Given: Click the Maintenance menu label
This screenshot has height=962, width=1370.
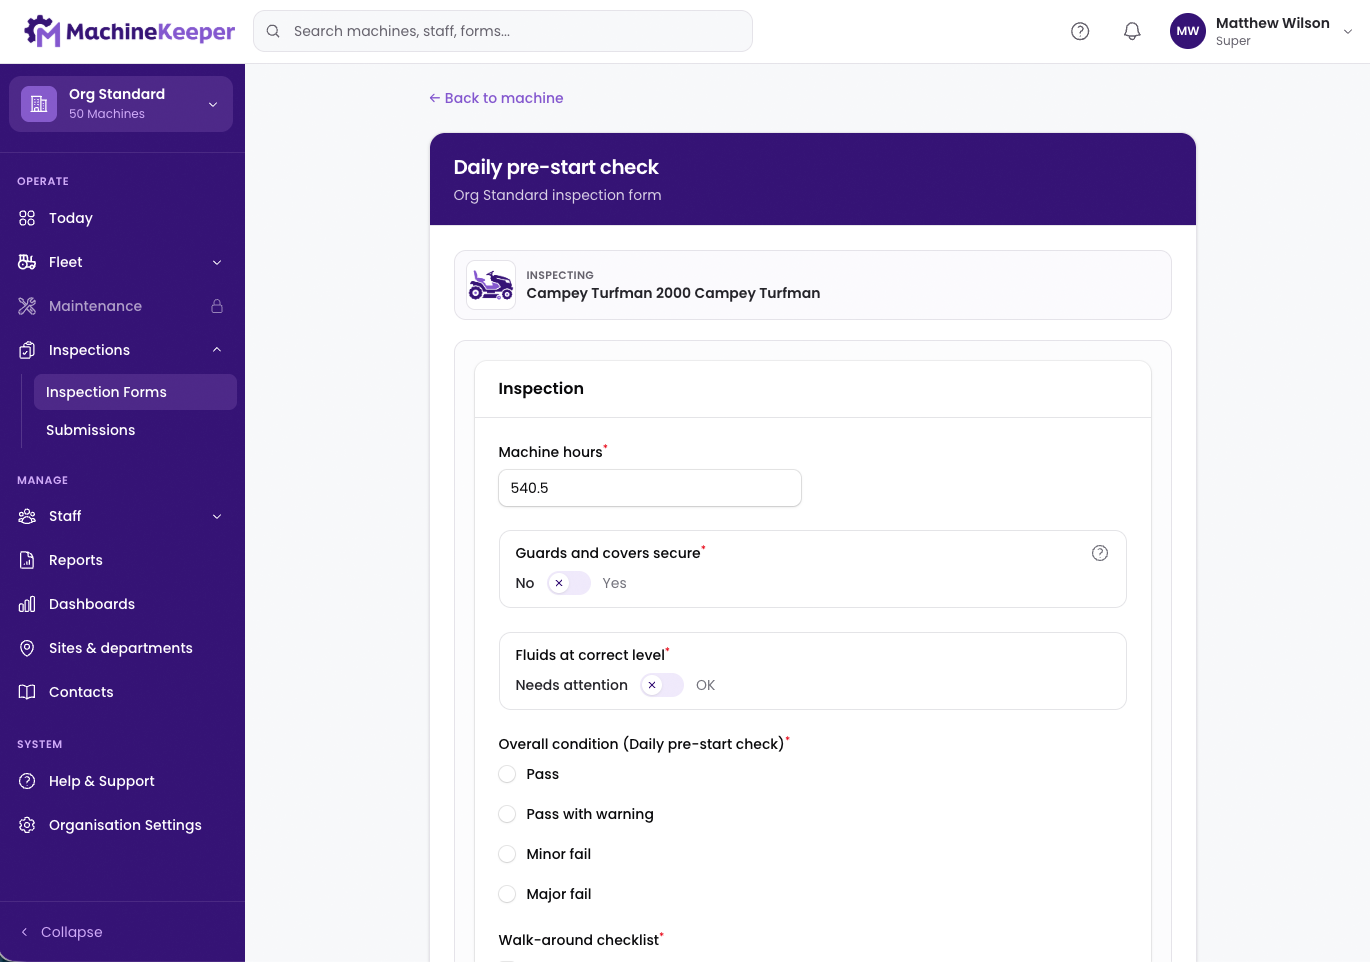Looking at the screenshot, I should [95, 306].
